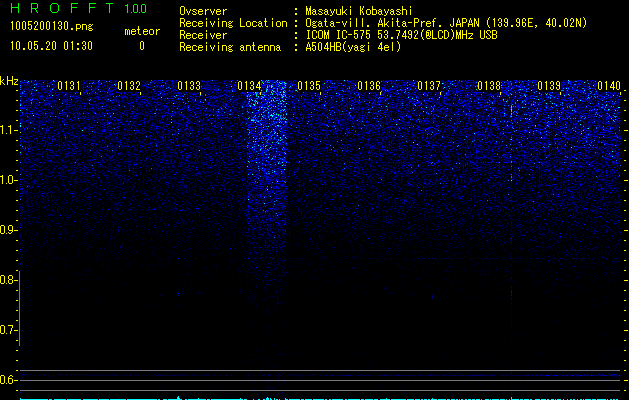629x400 pixels.
Task: Click the 0136 time marker
Action: [x=369, y=86]
